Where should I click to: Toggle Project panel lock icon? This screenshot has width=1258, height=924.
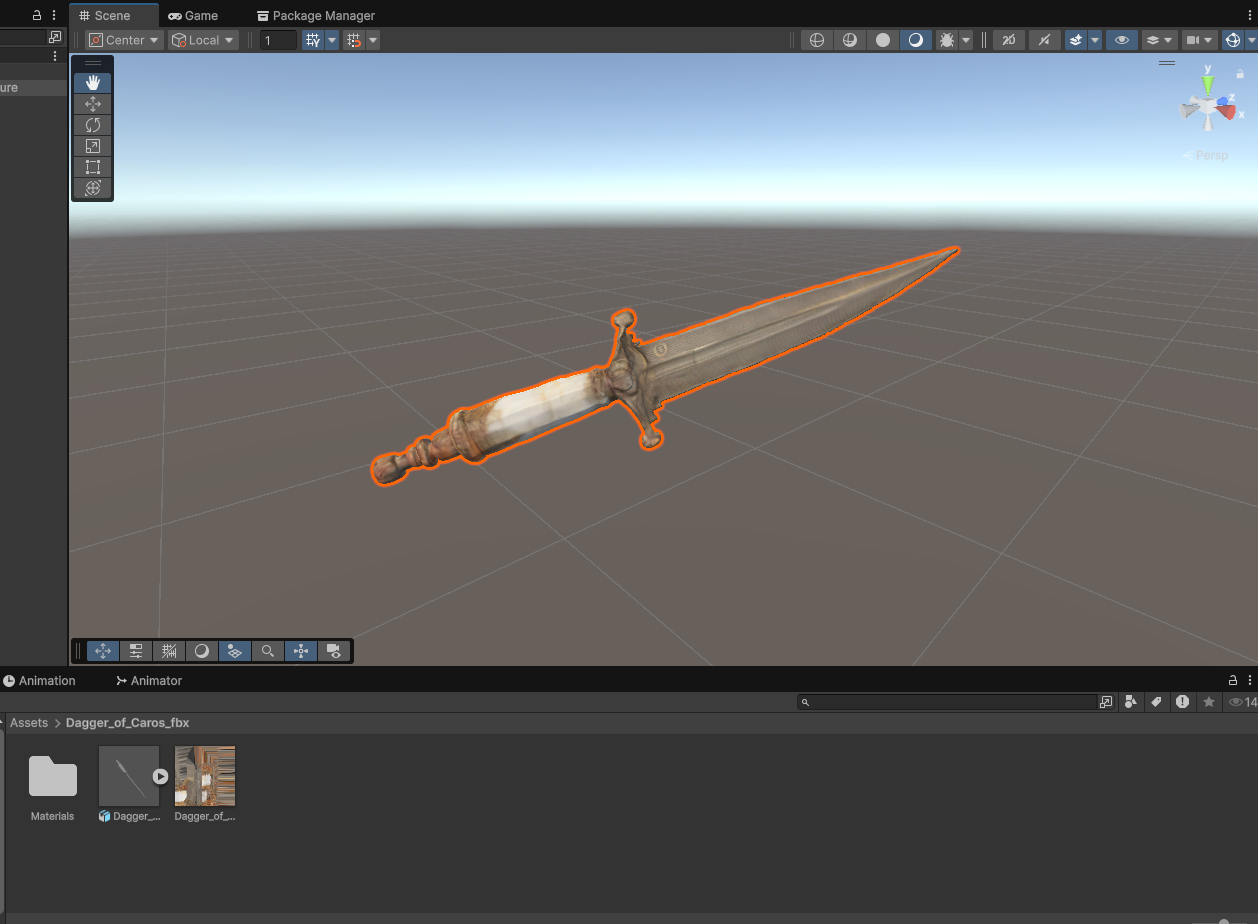coord(1233,680)
